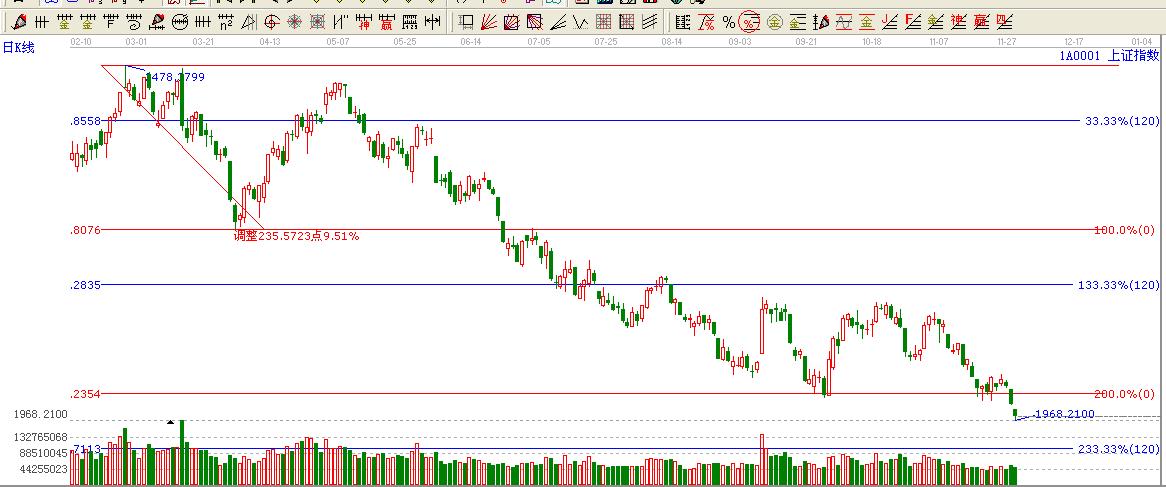
Task: Click the 1A0001 上证指数 stock title
Action: click(1110, 56)
